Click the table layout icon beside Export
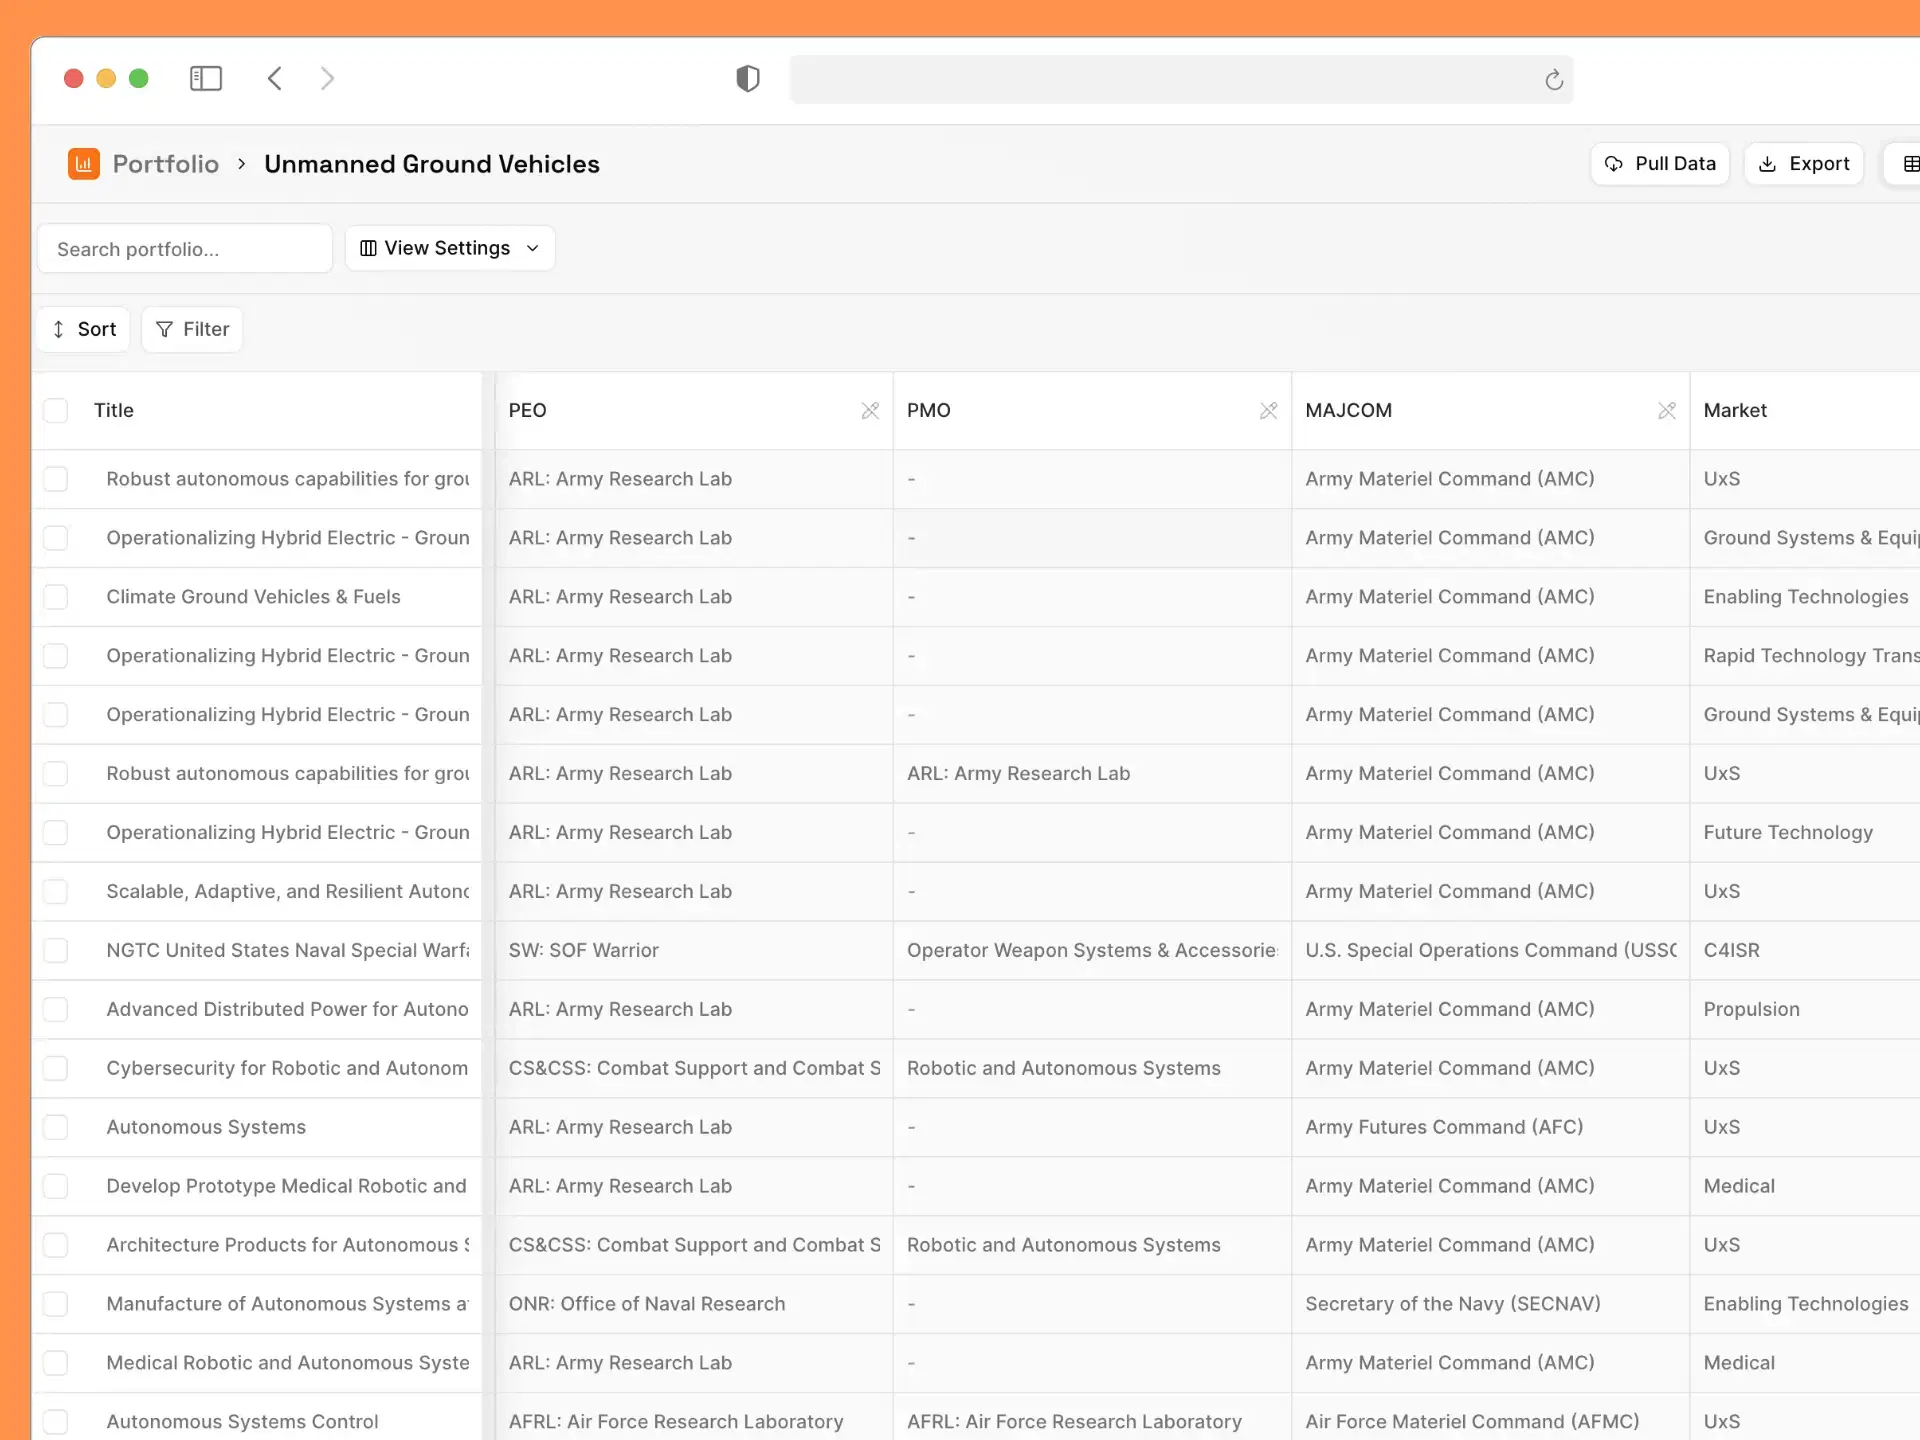Screen dimensions: 1920x1440 1909,164
